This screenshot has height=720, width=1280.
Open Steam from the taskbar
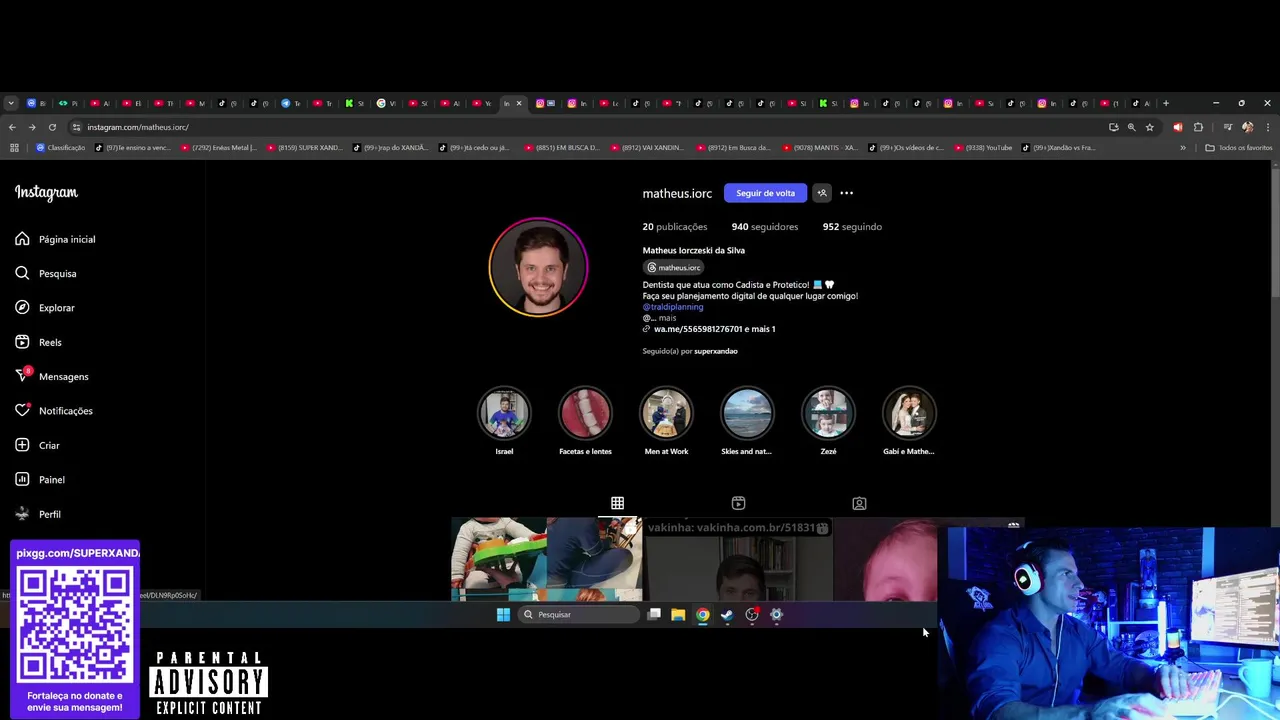tap(727, 615)
